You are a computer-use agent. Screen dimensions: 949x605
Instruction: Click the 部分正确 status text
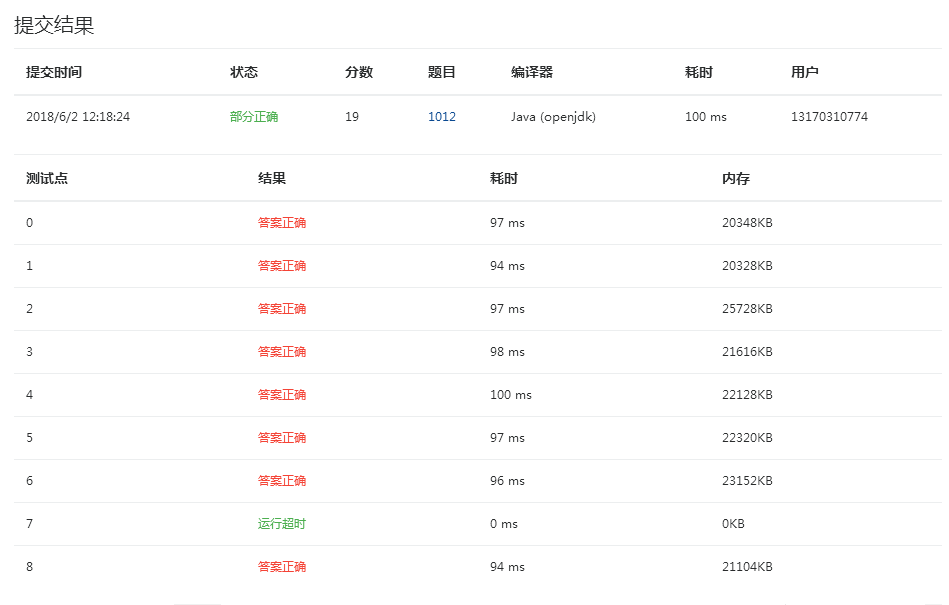tap(254, 117)
